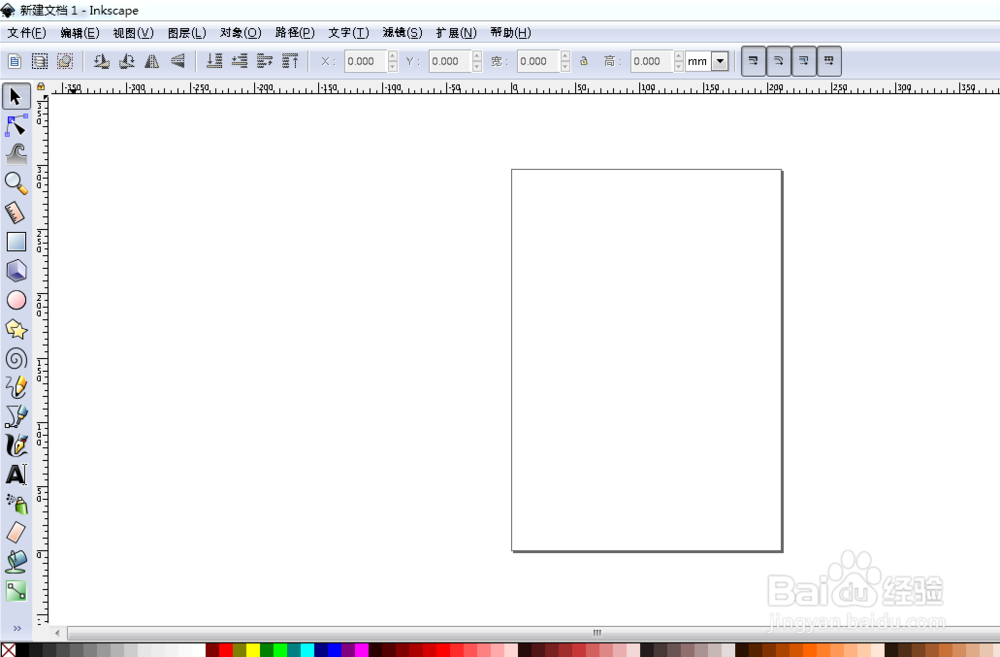This screenshot has height=657, width=1000.
Task: Click the 宽 width field spinner arrows
Action: [565, 61]
